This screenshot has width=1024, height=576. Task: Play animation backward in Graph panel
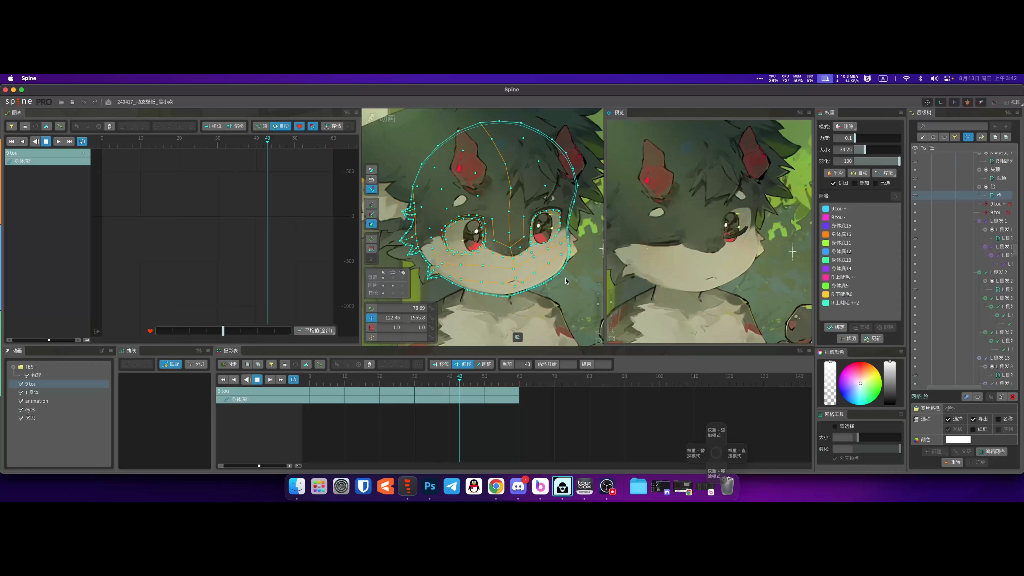[35, 141]
